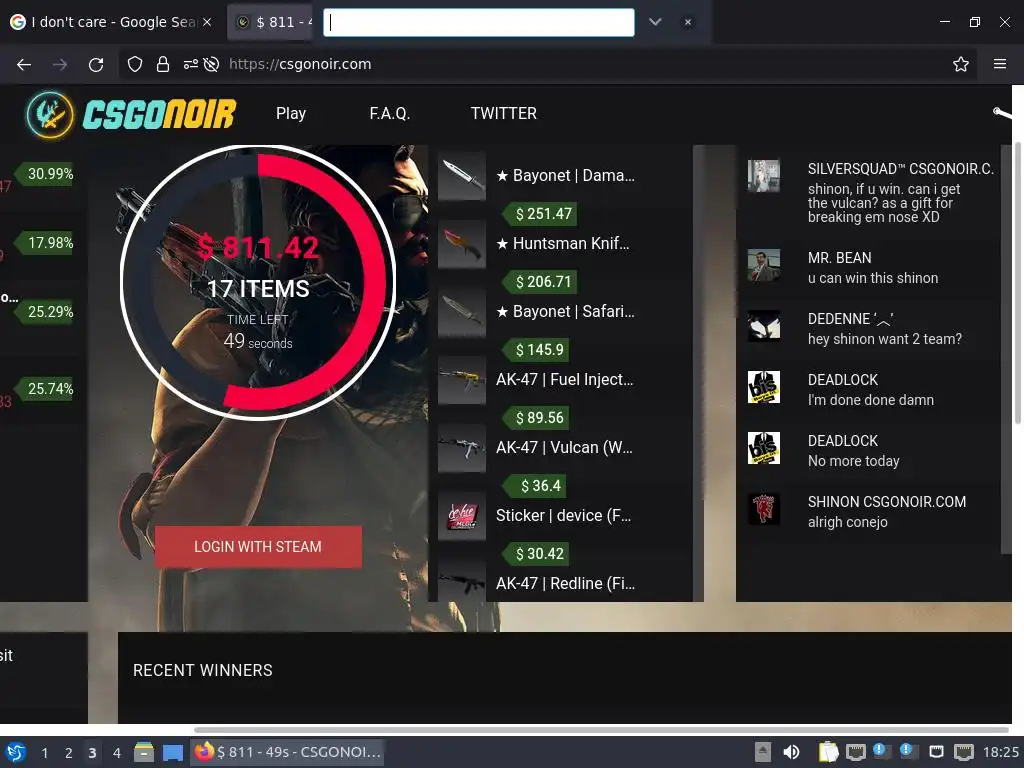The height and width of the screenshot is (768, 1024).
Task: Open the tab list dropdown arrow
Action: click(x=655, y=22)
